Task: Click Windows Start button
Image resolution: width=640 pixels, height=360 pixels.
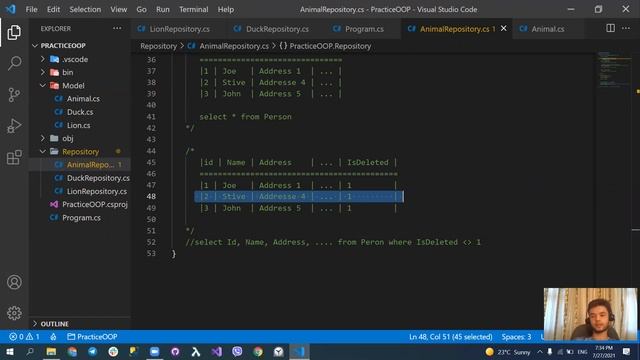Action: coord(9,351)
